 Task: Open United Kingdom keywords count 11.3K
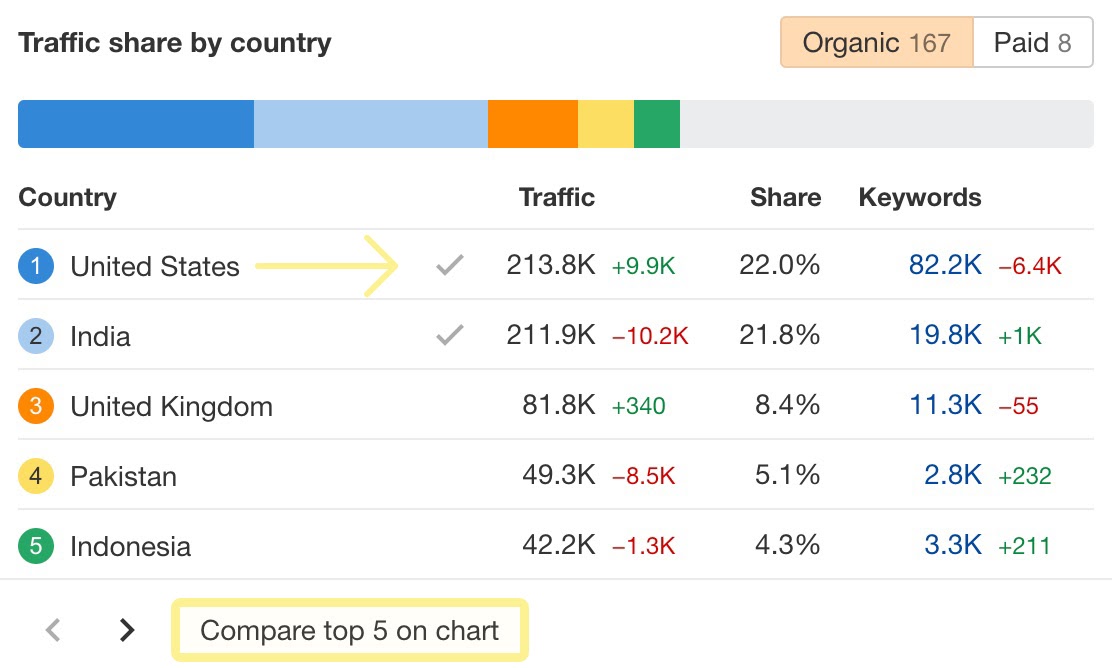click(945, 406)
